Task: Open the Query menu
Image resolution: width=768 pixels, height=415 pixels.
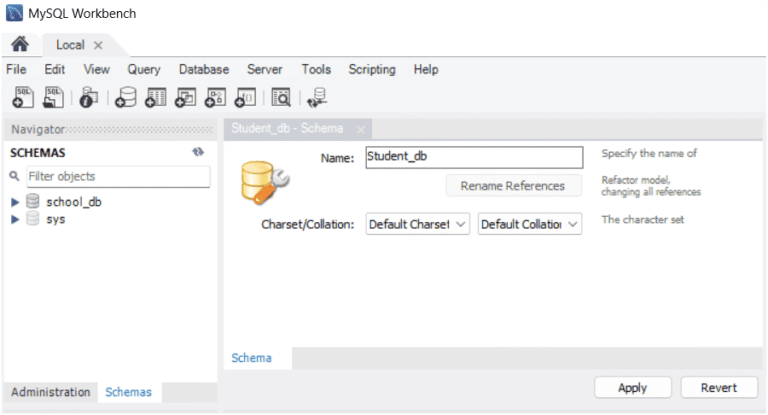Action: pos(144,70)
